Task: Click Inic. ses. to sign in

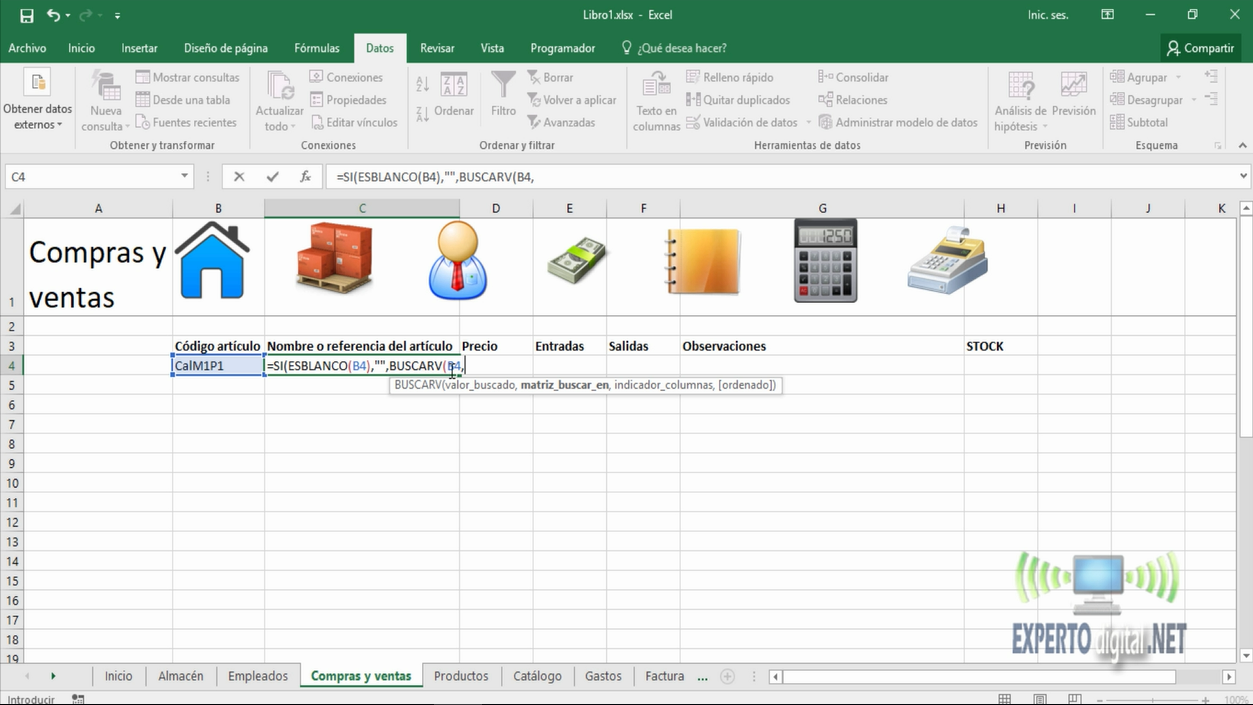Action: coord(1048,15)
